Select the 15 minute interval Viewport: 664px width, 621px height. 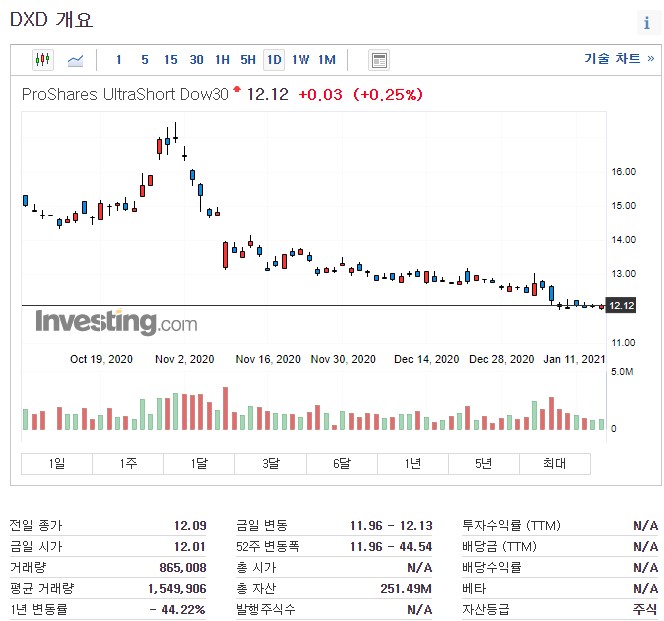point(171,60)
